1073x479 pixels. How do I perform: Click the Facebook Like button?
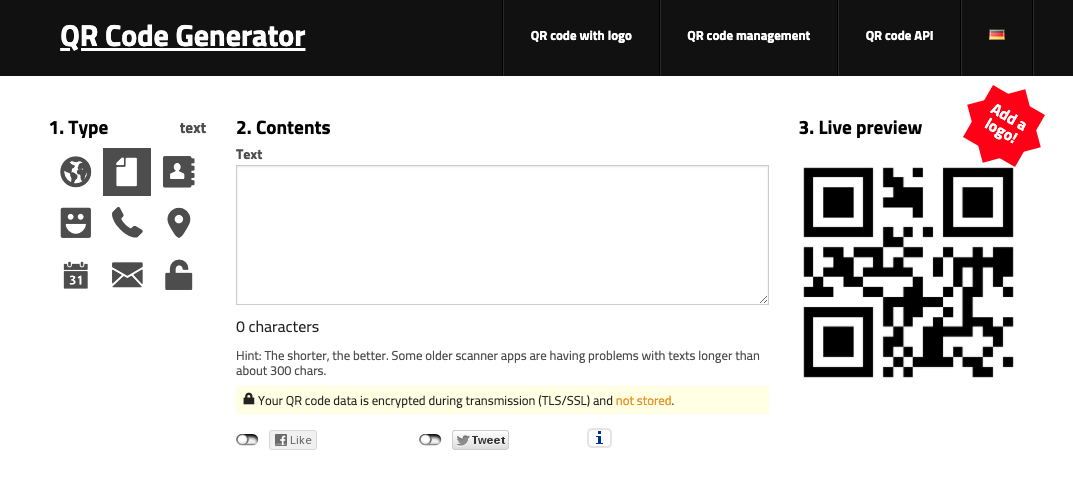click(x=293, y=440)
